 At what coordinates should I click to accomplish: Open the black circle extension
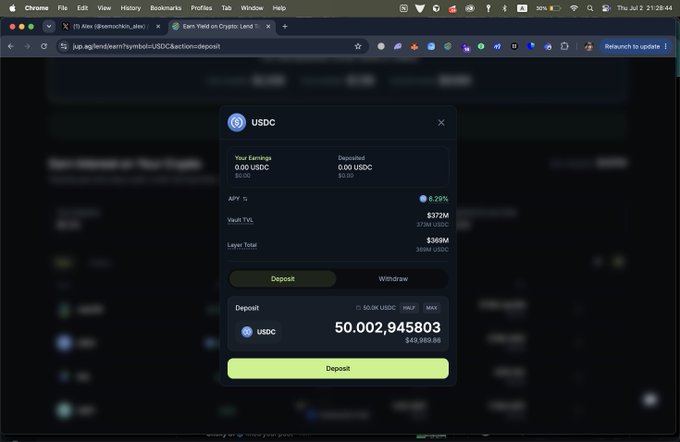coord(514,46)
